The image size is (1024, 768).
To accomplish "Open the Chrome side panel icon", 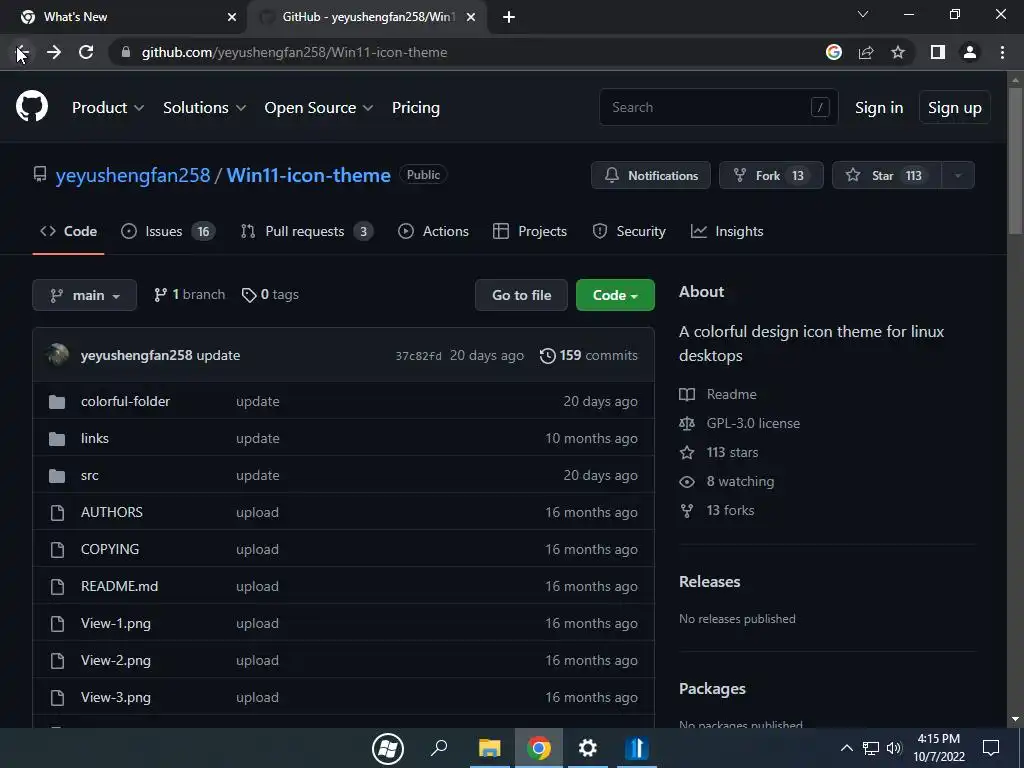I will pos(938,52).
